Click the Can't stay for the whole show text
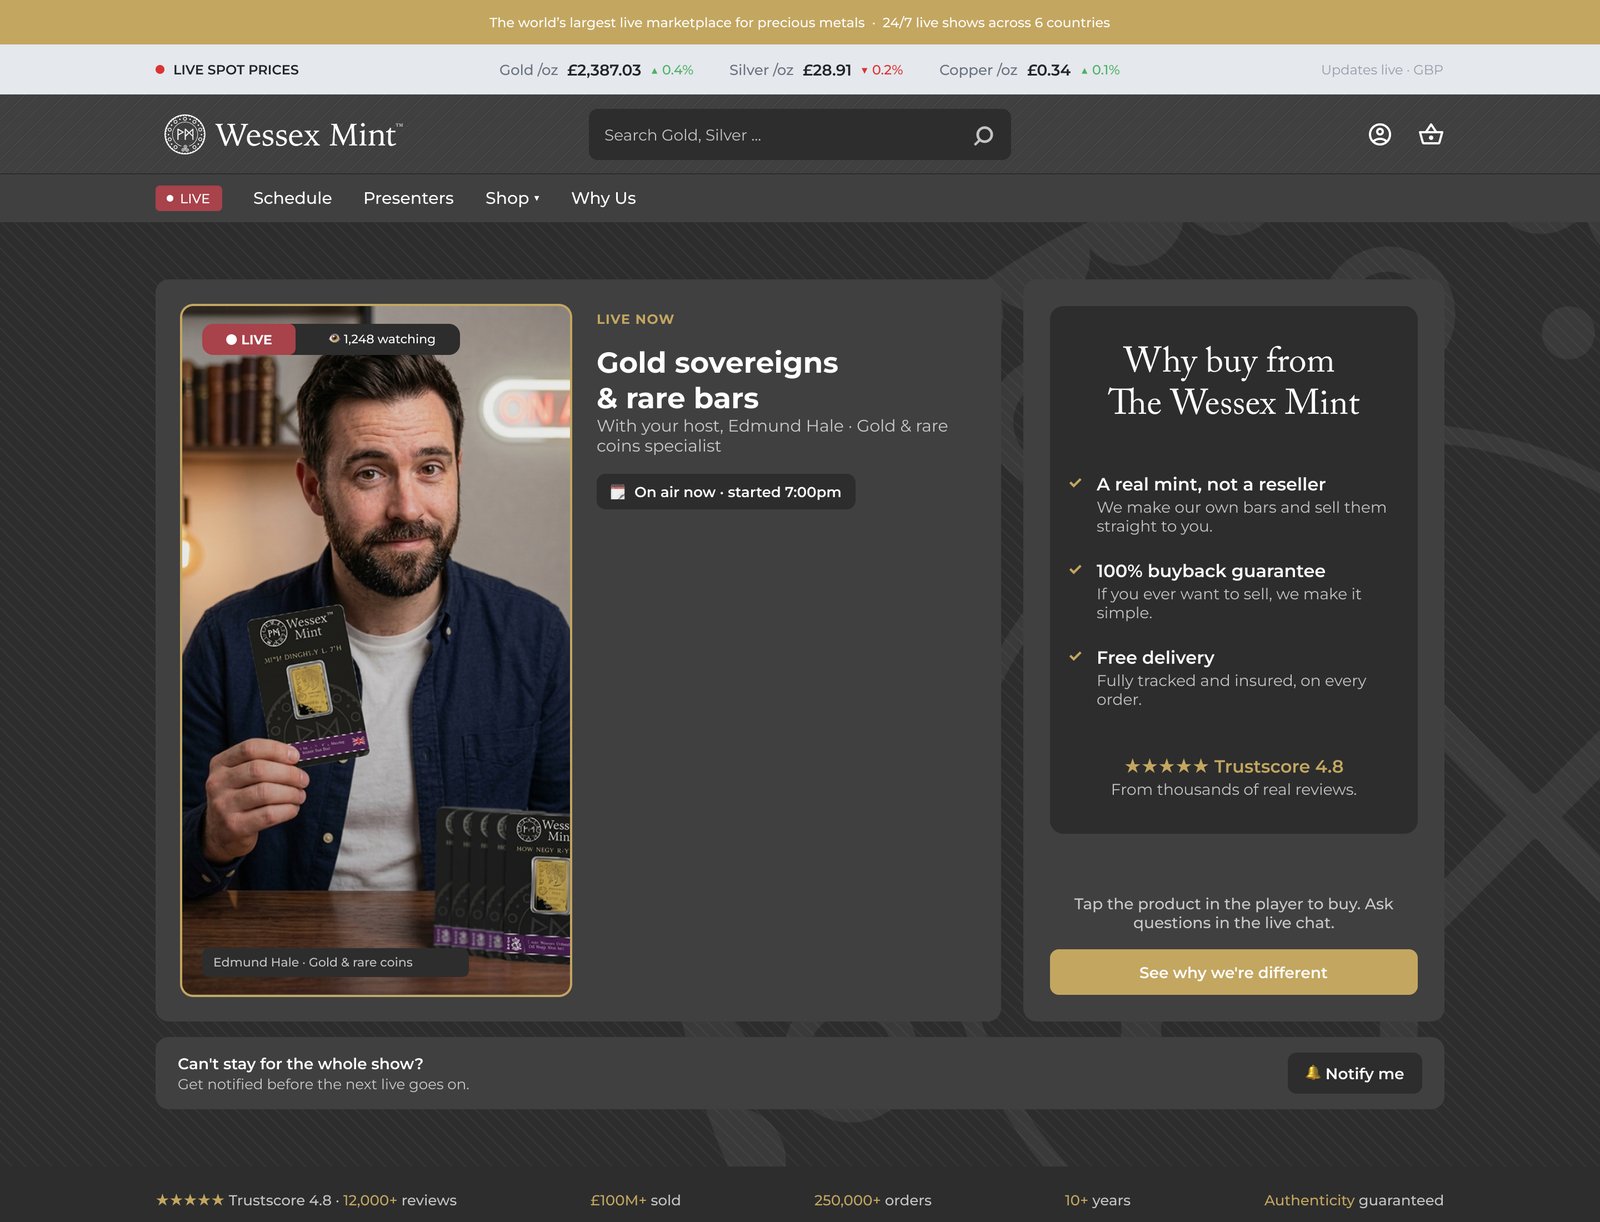This screenshot has height=1222, width=1600. [x=301, y=1064]
